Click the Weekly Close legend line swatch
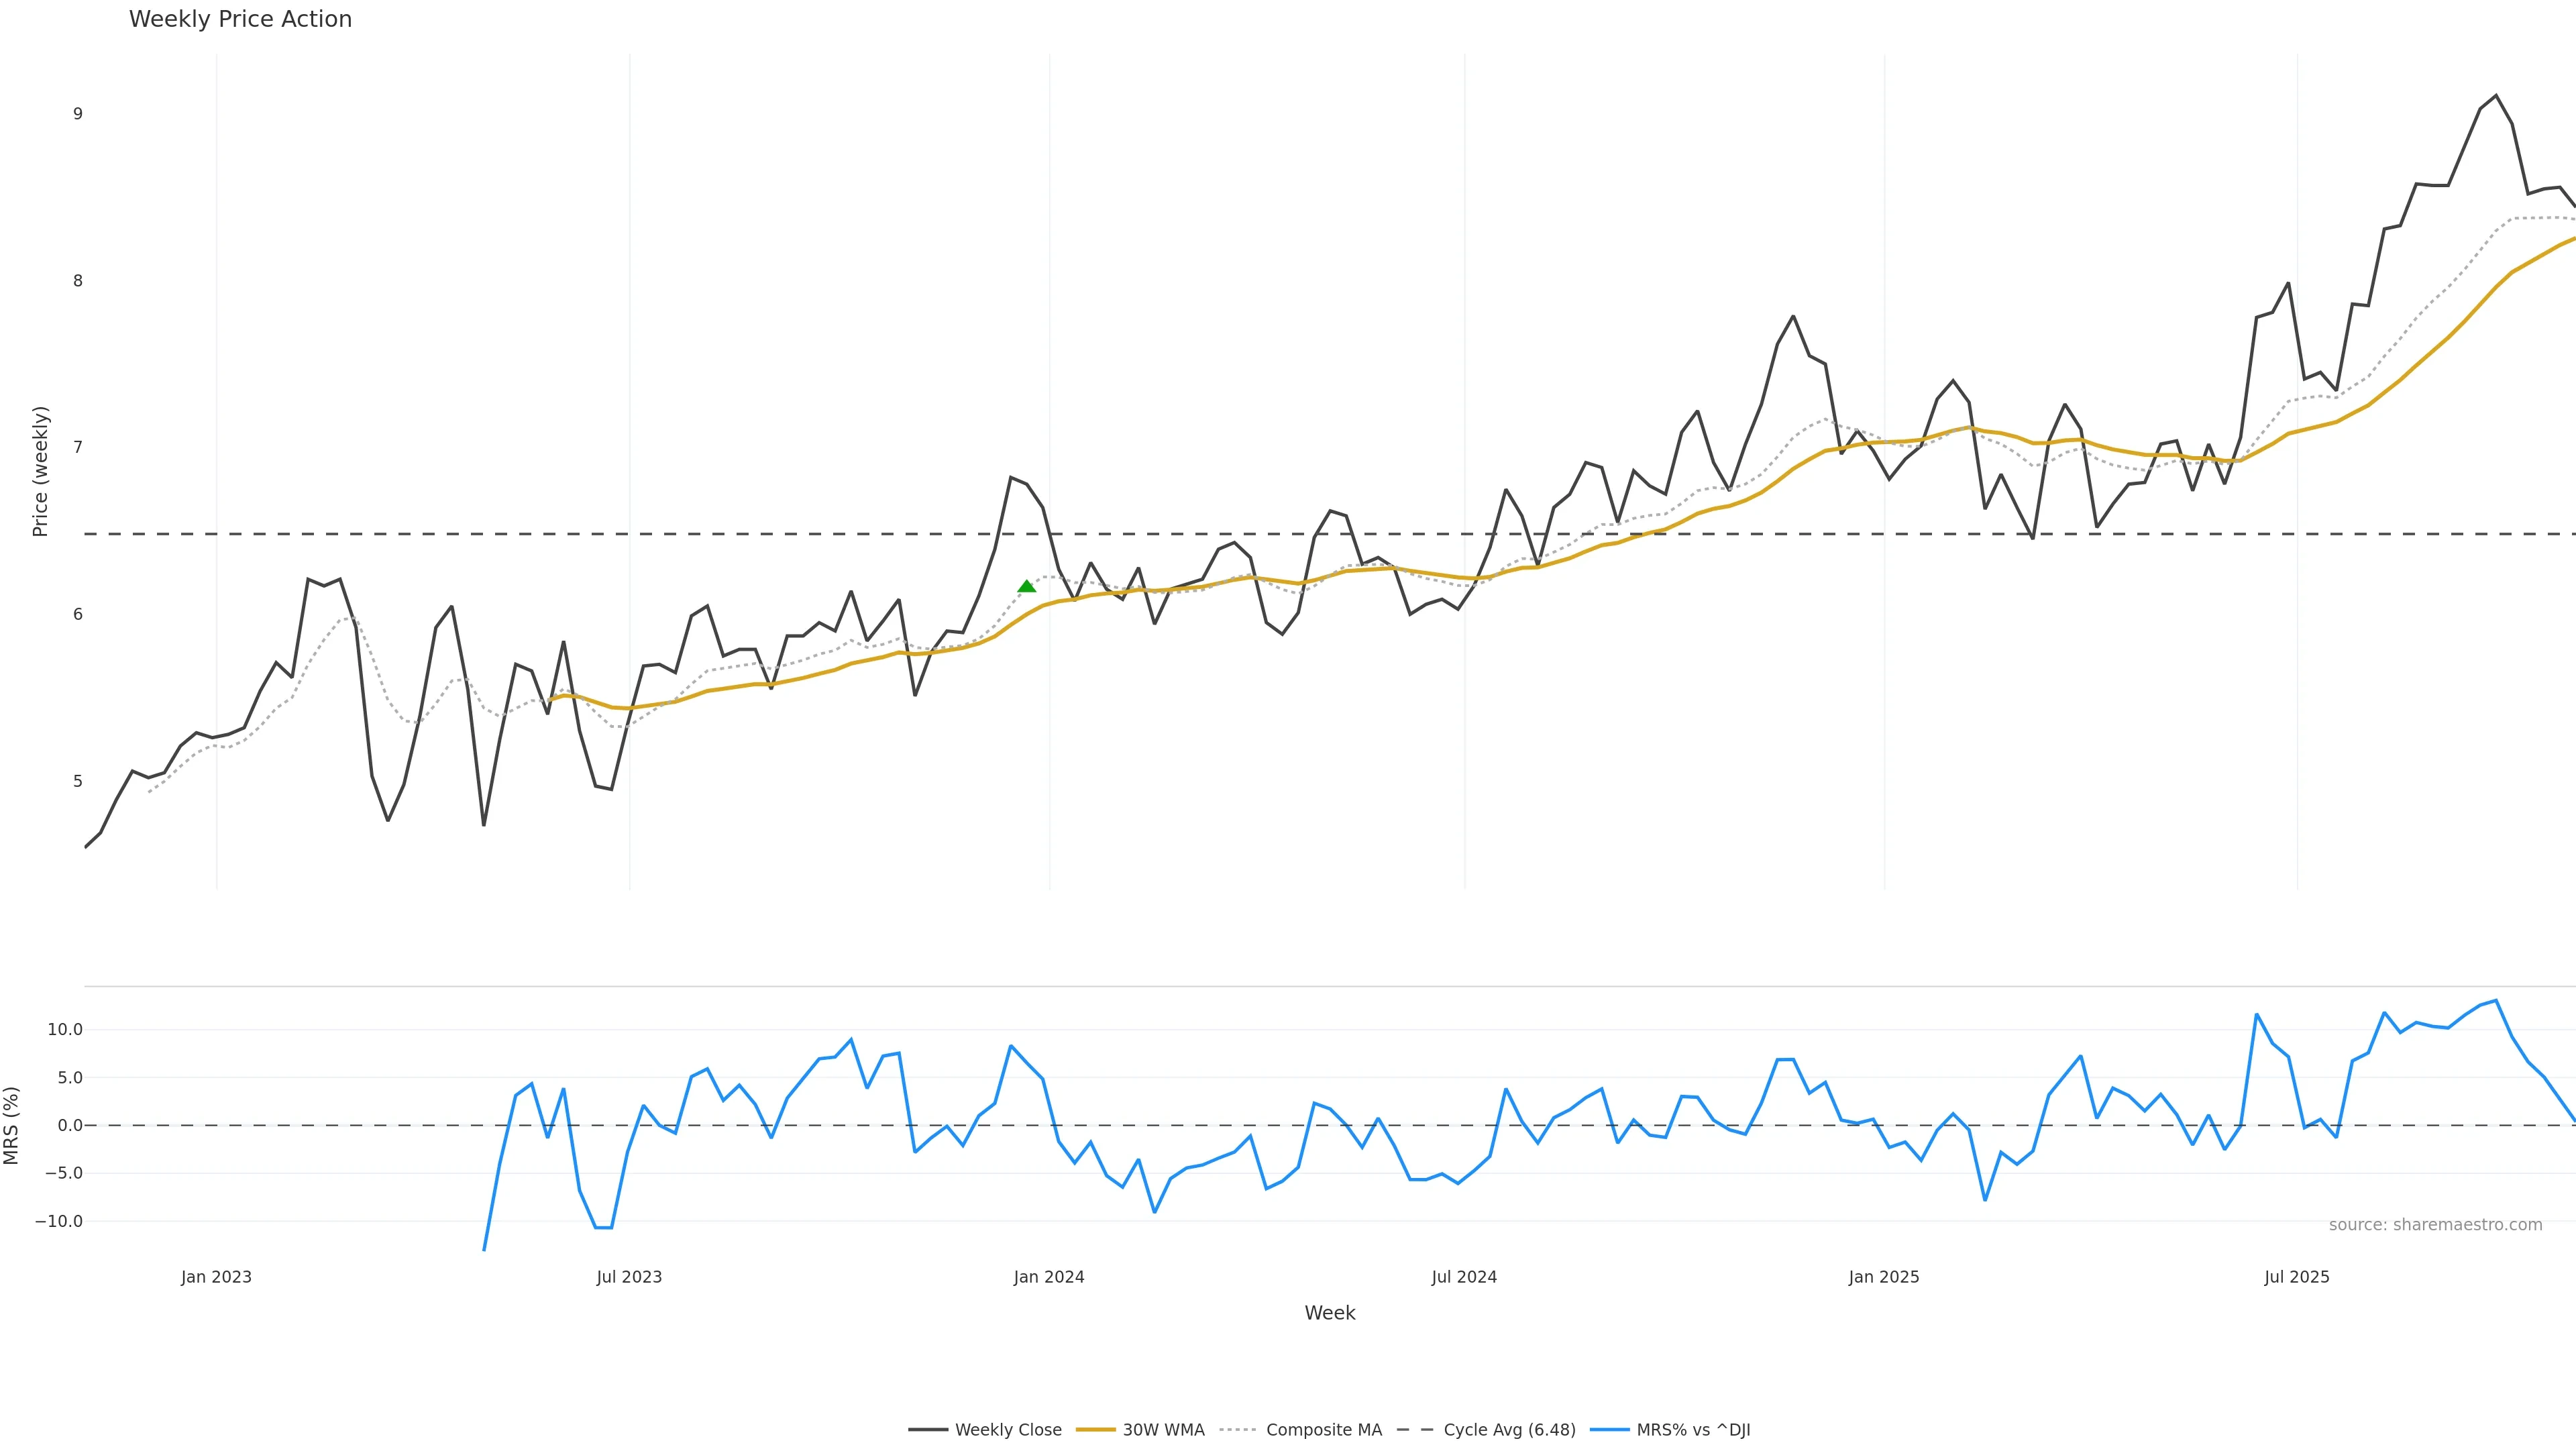 [927, 1430]
